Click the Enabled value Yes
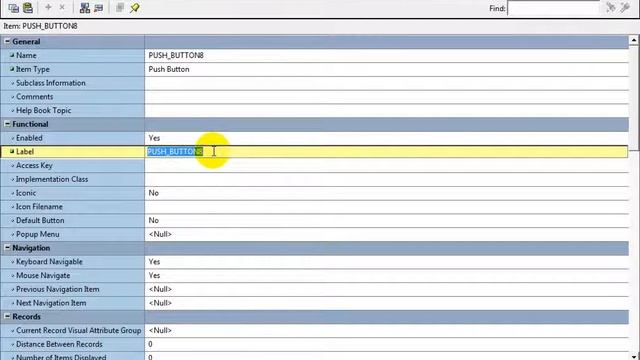Viewport: 640px width, 360px height. click(x=154, y=138)
